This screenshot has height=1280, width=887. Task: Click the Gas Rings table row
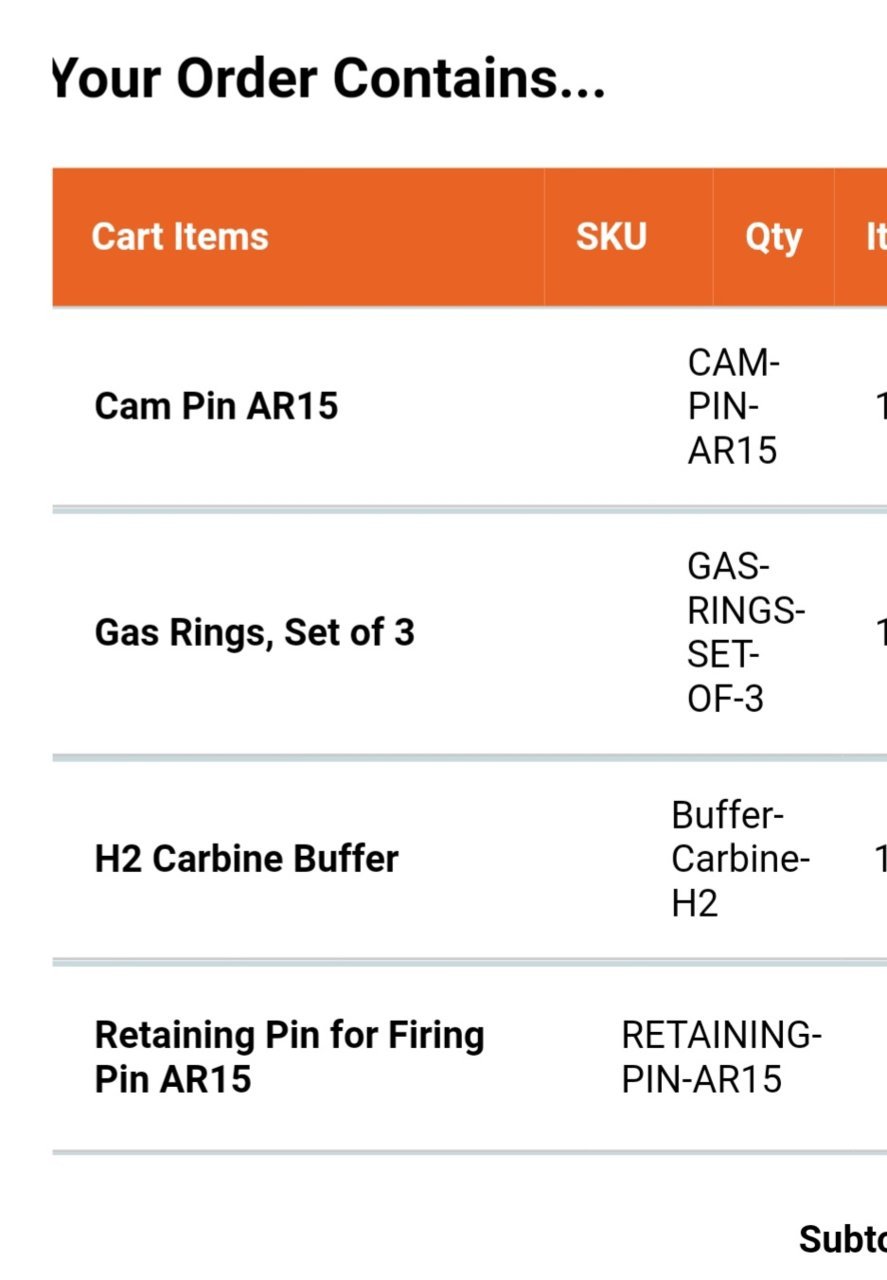click(x=469, y=632)
